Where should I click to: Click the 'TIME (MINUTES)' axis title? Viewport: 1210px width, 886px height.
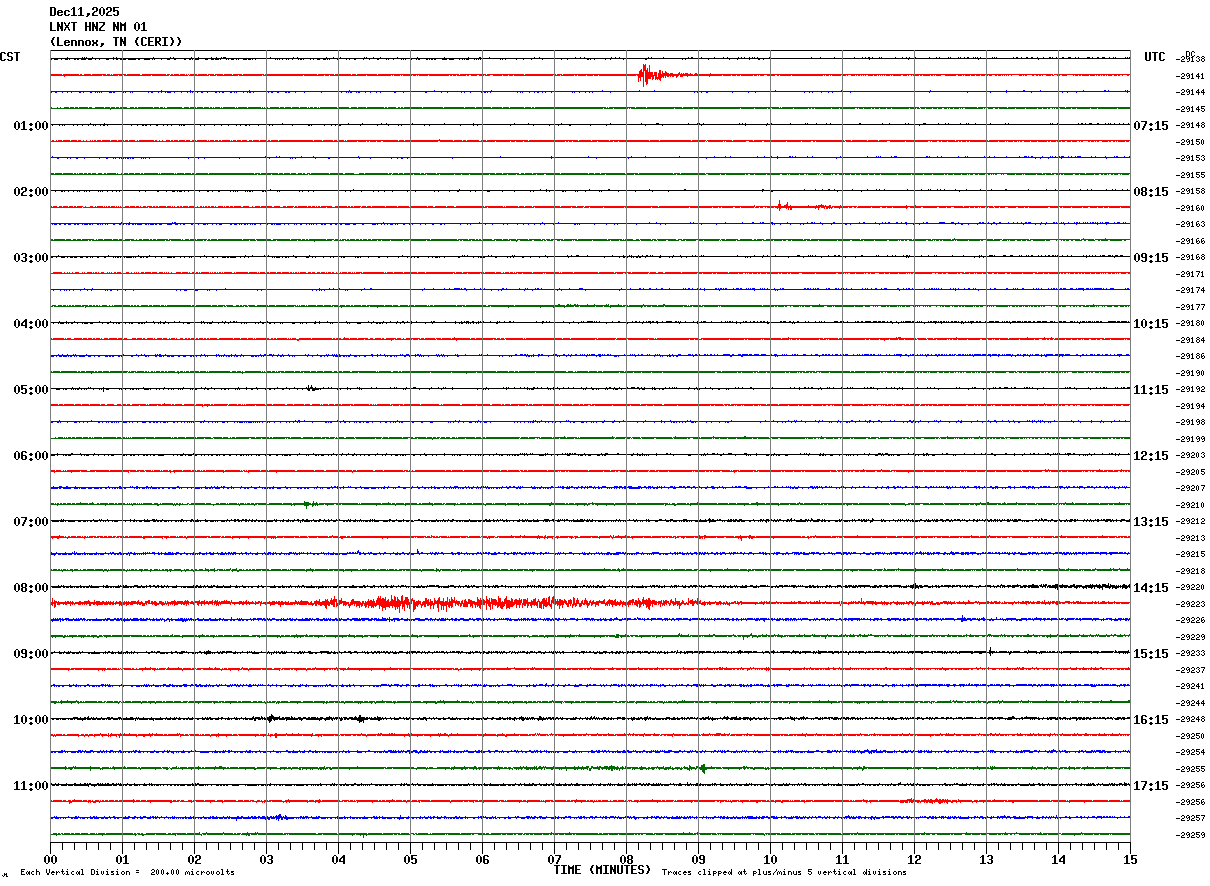pos(602,870)
